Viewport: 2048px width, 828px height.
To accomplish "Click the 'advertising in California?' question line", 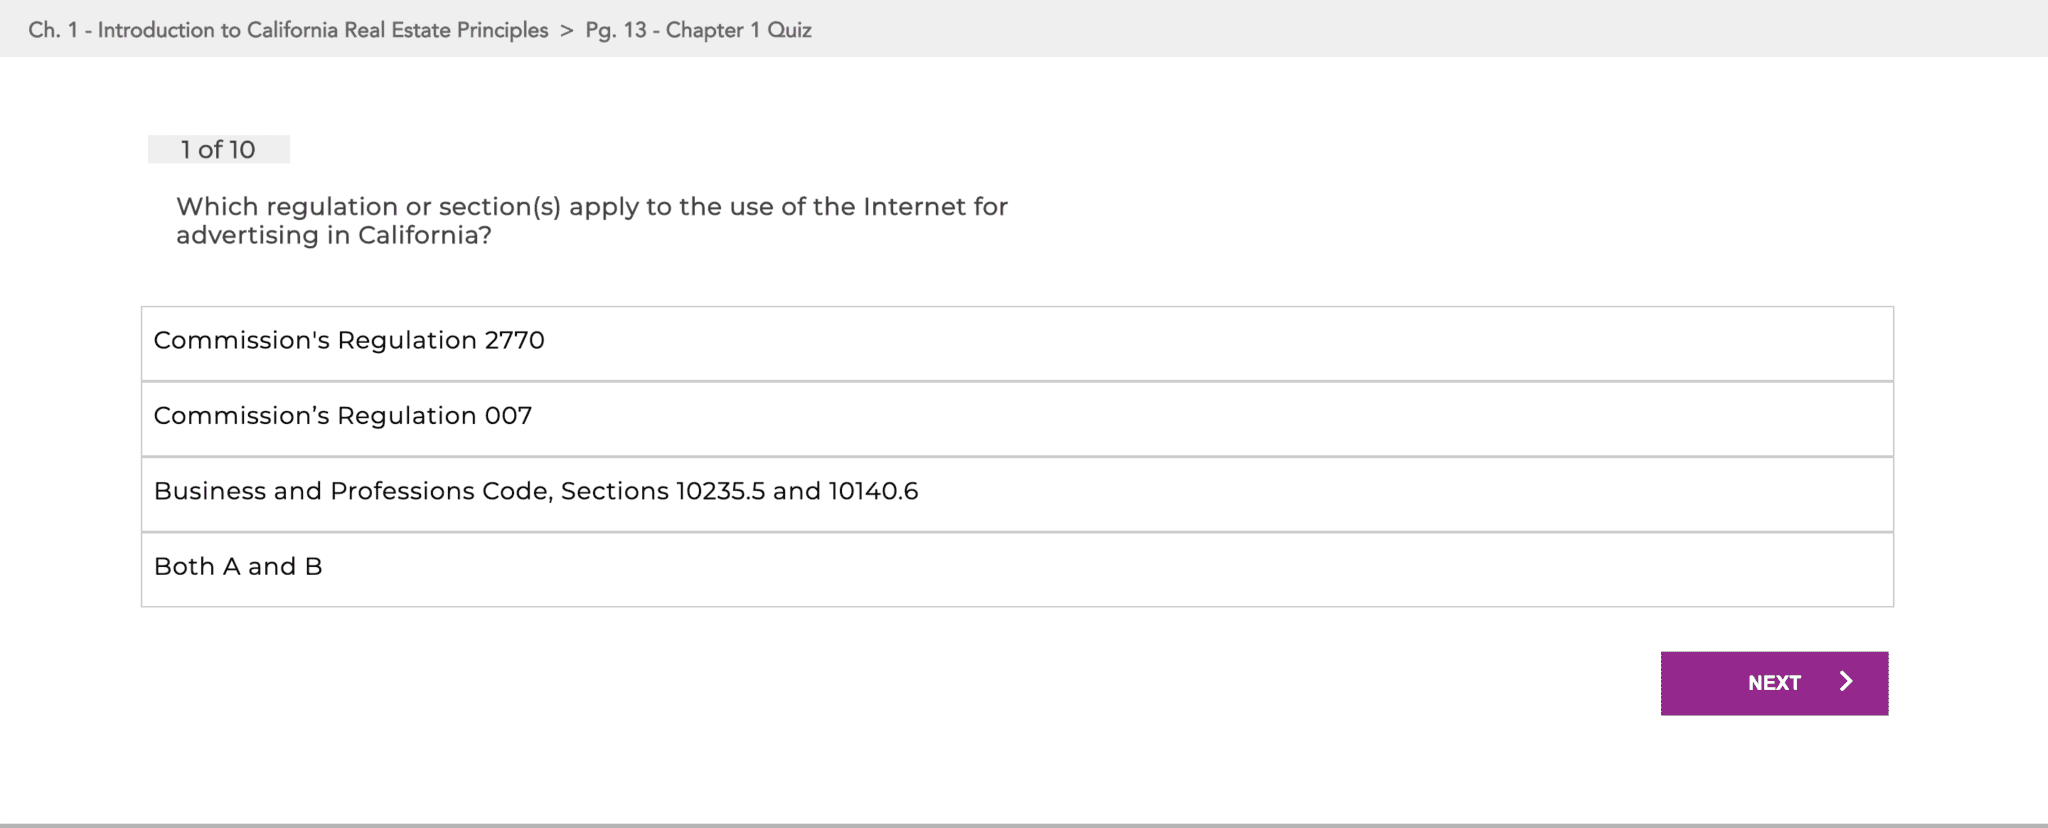I will pyautogui.click(x=333, y=236).
